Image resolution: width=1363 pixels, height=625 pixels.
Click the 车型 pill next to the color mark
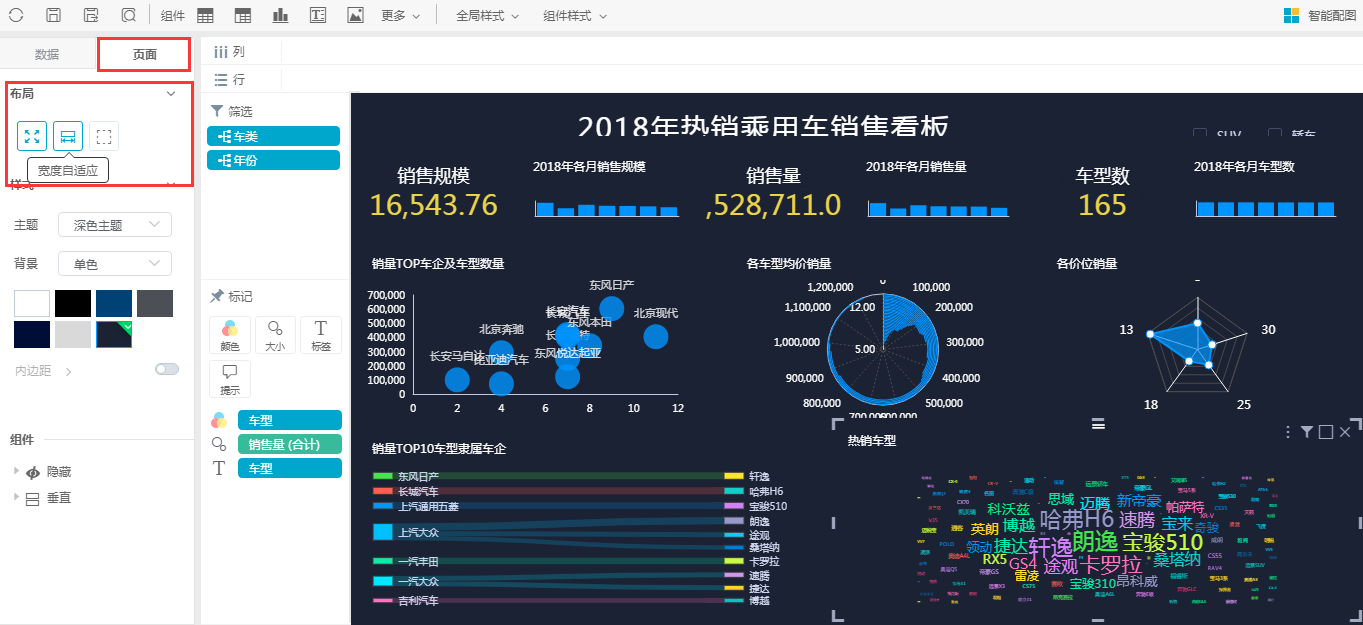290,420
